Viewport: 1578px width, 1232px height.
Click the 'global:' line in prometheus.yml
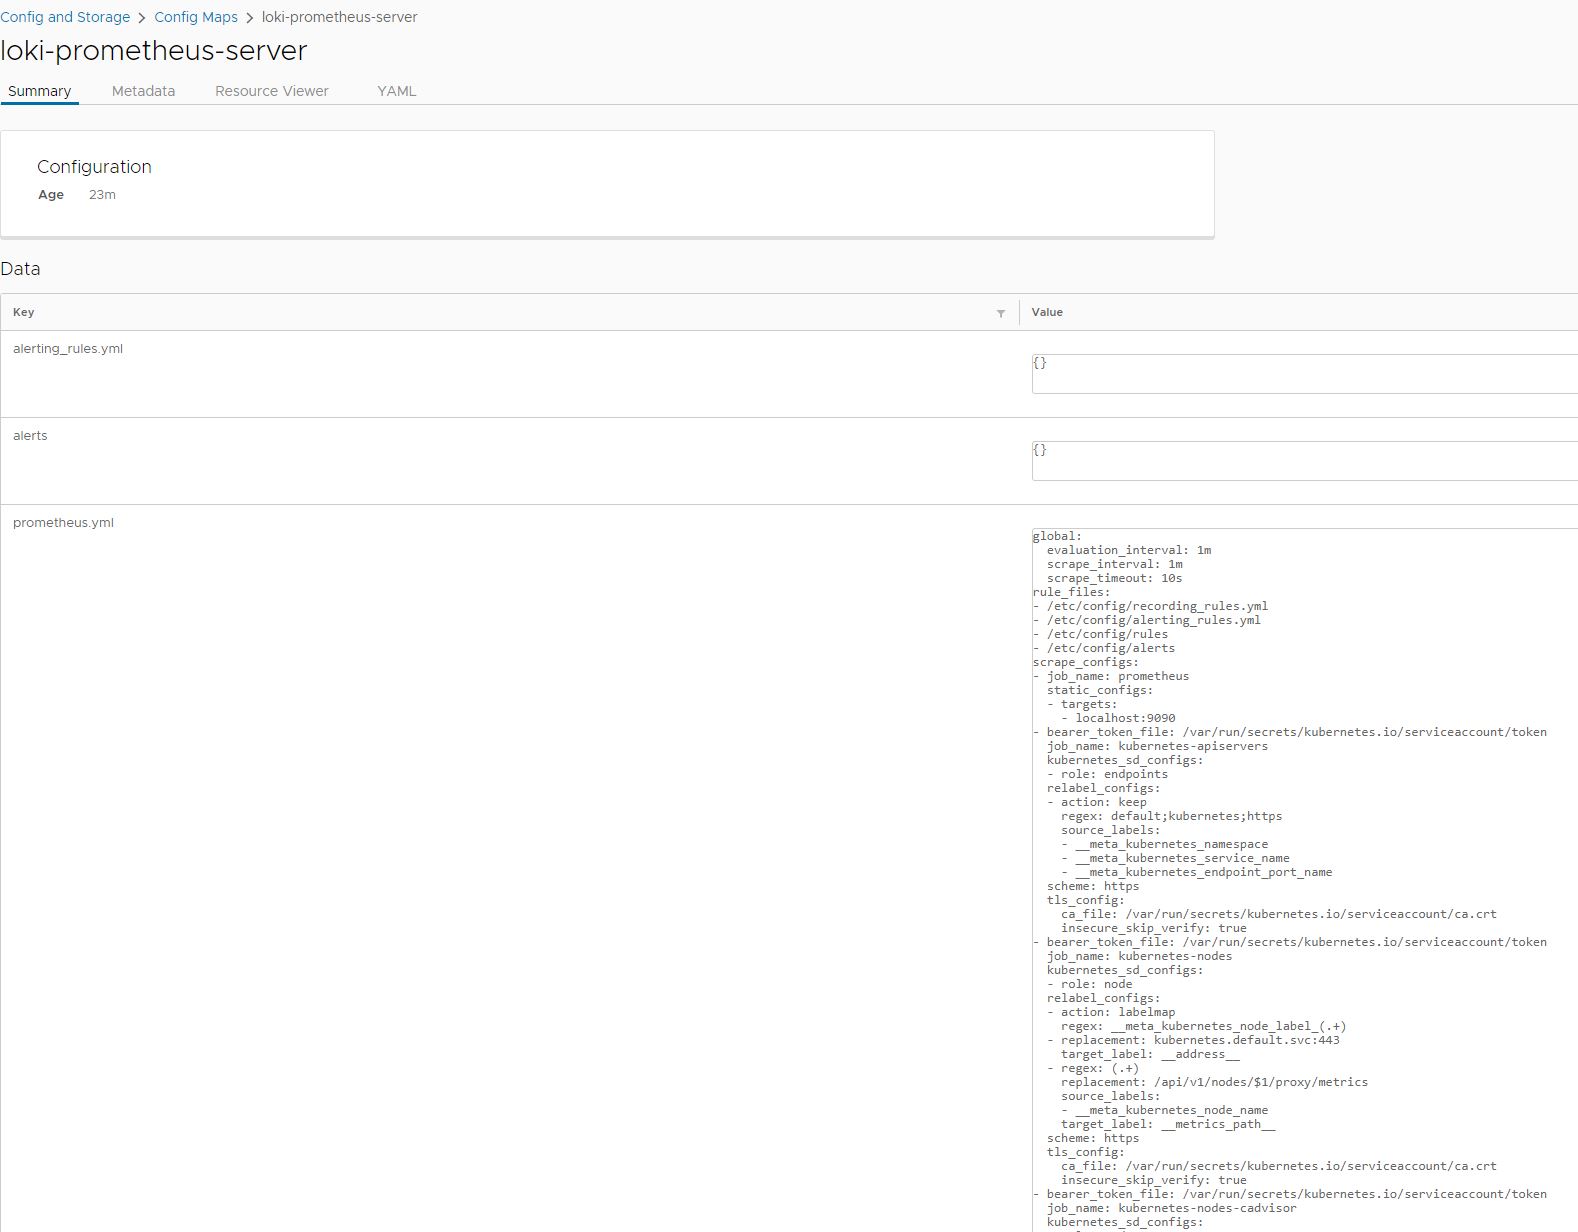coord(1057,536)
